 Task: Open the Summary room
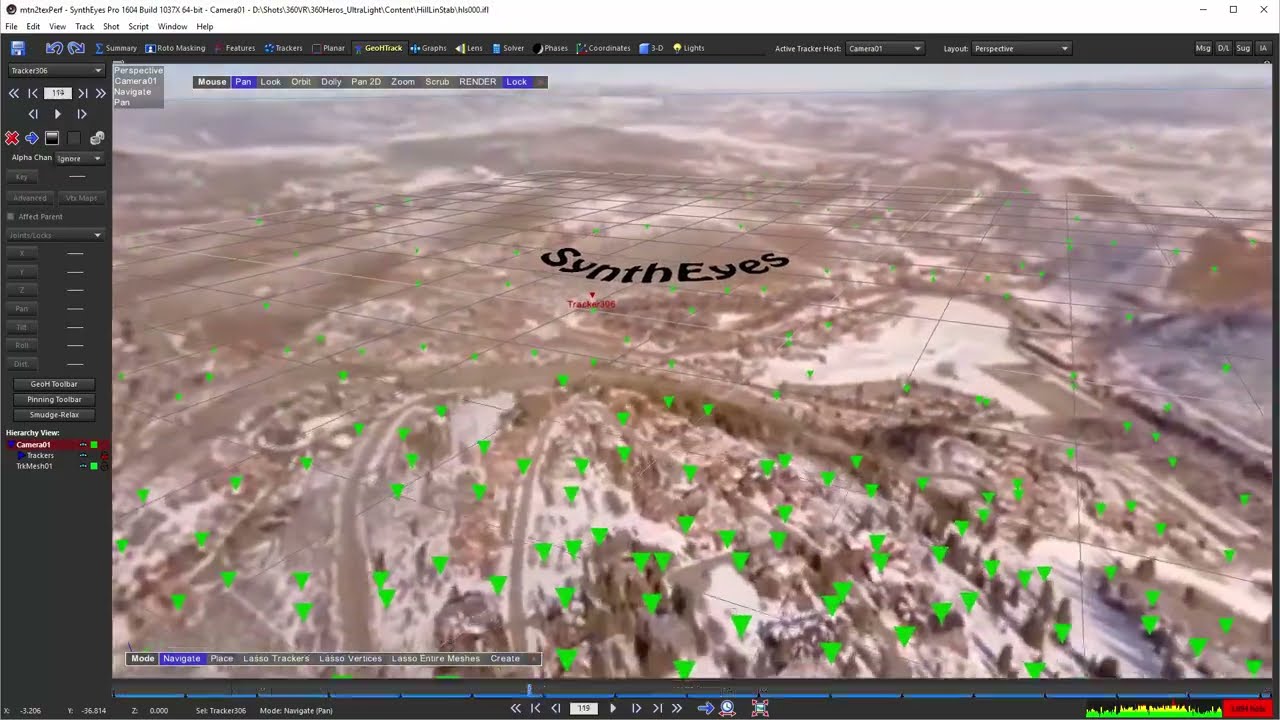(116, 48)
